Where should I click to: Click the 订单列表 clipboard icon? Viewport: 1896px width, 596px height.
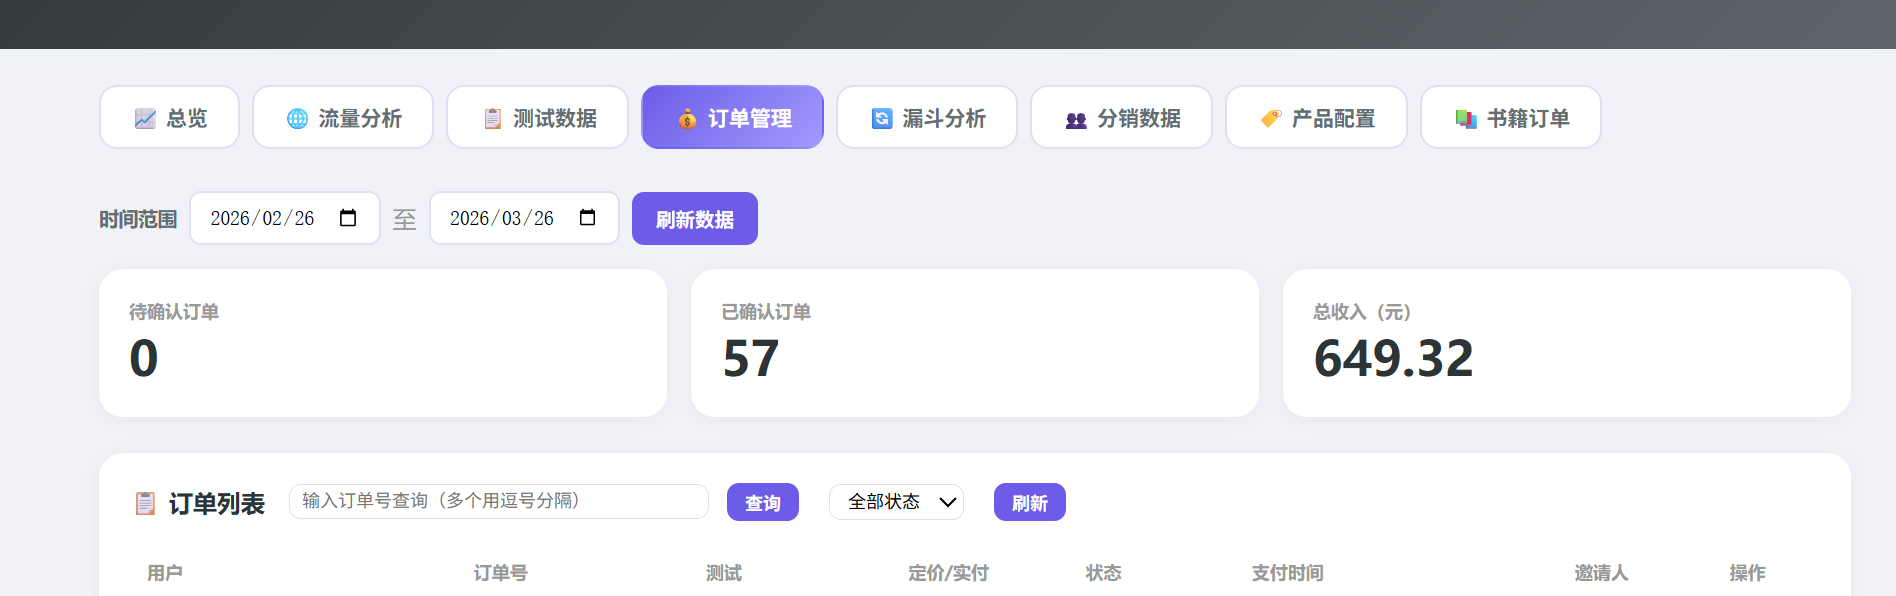pyautogui.click(x=145, y=503)
